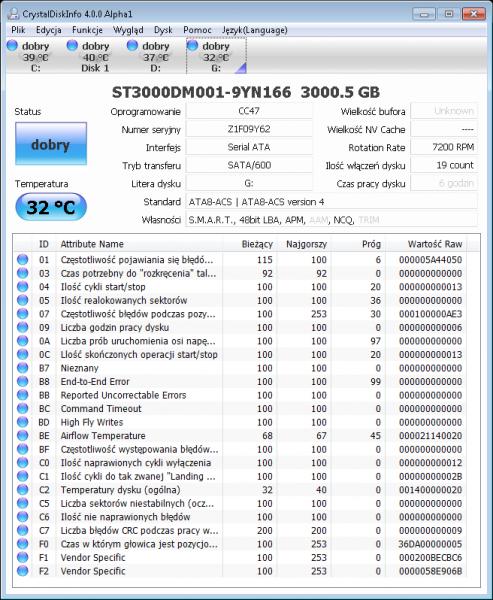This screenshot has height=600, width=493.
Task: Click status orb for attribute B7
Action: 23,367
